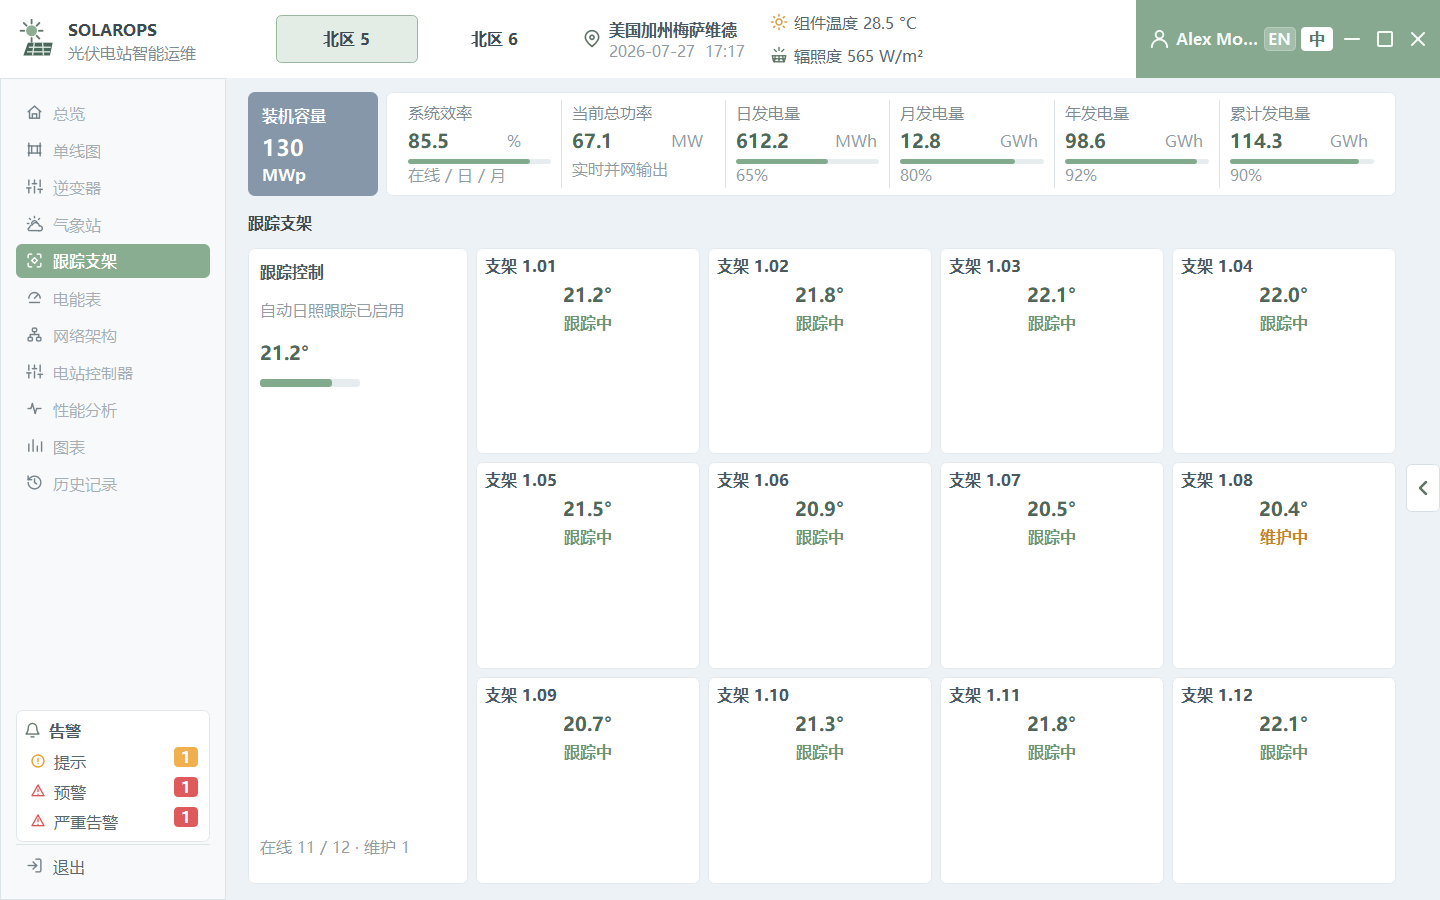Expand the collapsed right side panel chevron

pos(1423,488)
